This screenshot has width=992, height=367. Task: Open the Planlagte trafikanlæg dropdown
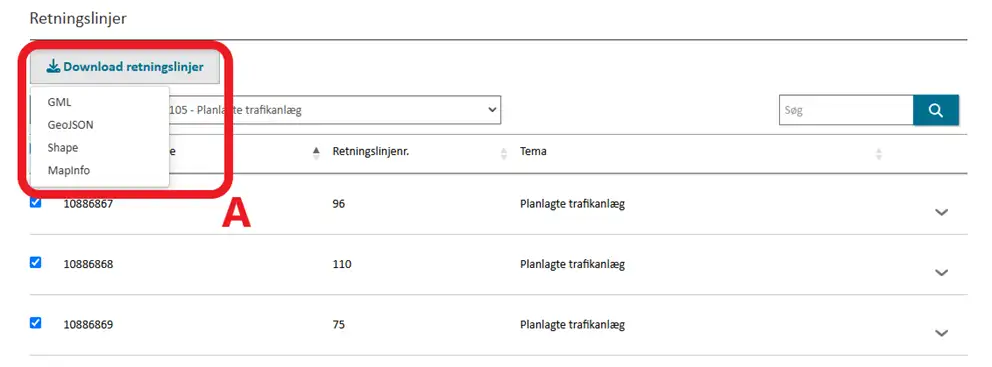[x=335, y=110]
